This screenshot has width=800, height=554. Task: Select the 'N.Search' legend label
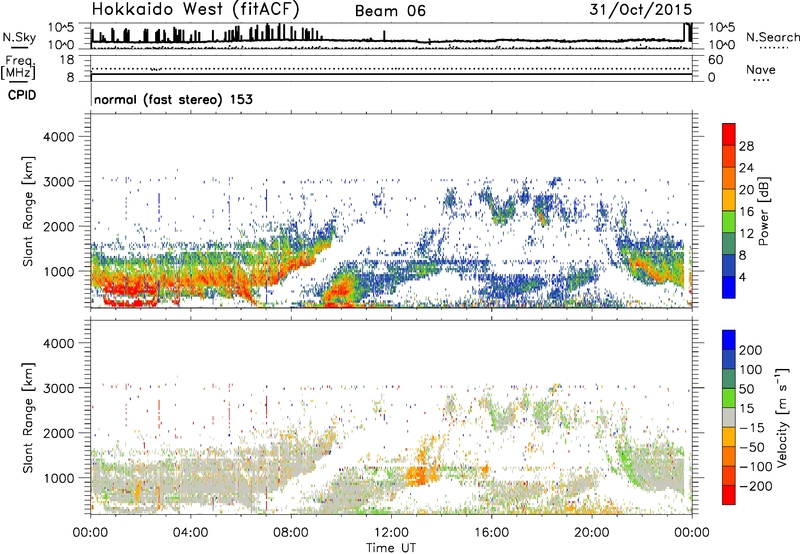(x=772, y=37)
